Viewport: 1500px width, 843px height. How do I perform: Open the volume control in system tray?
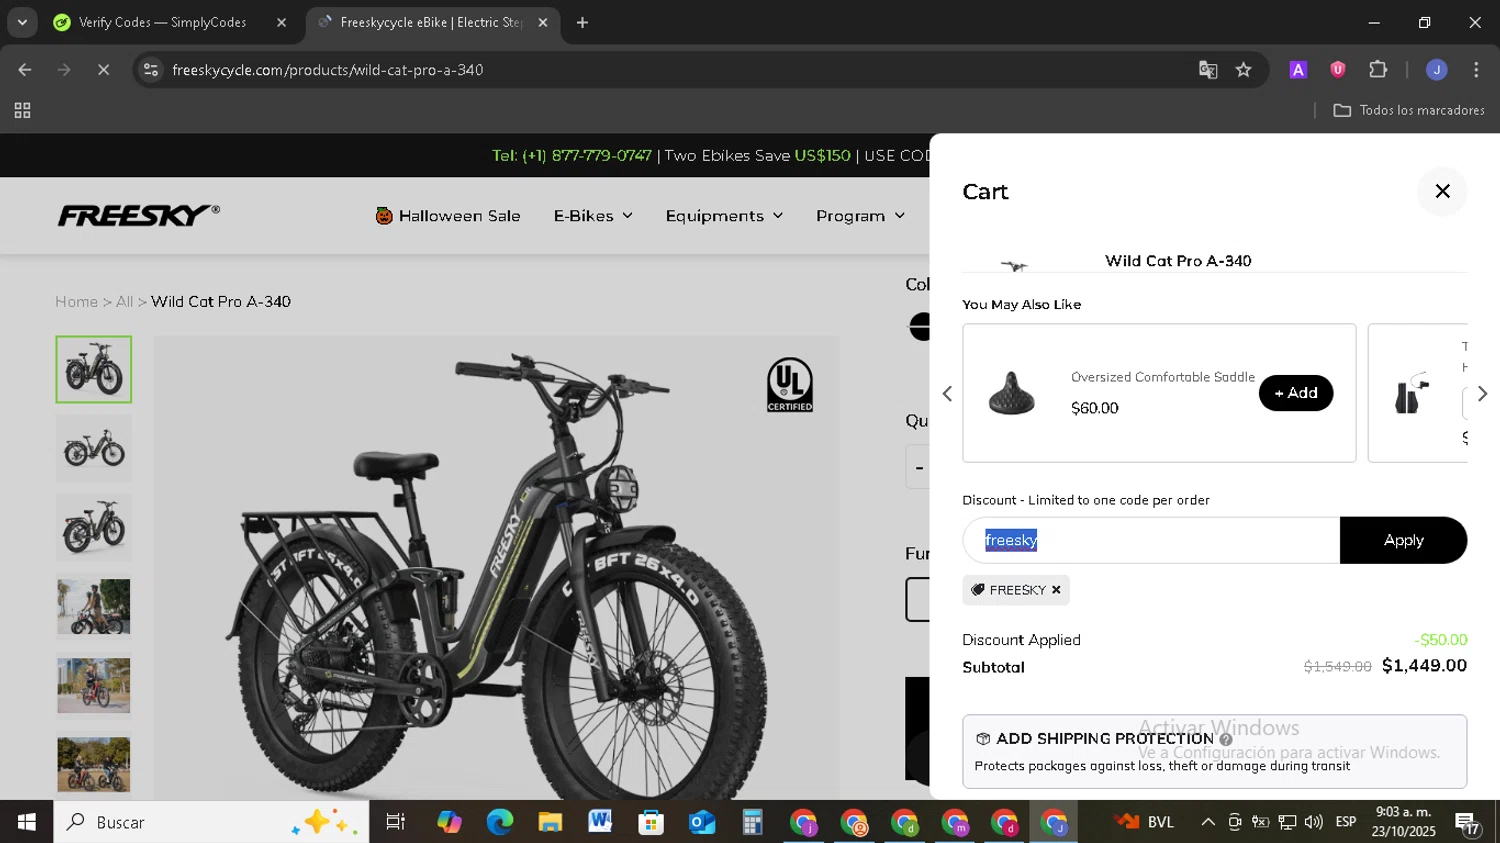[1314, 822]
